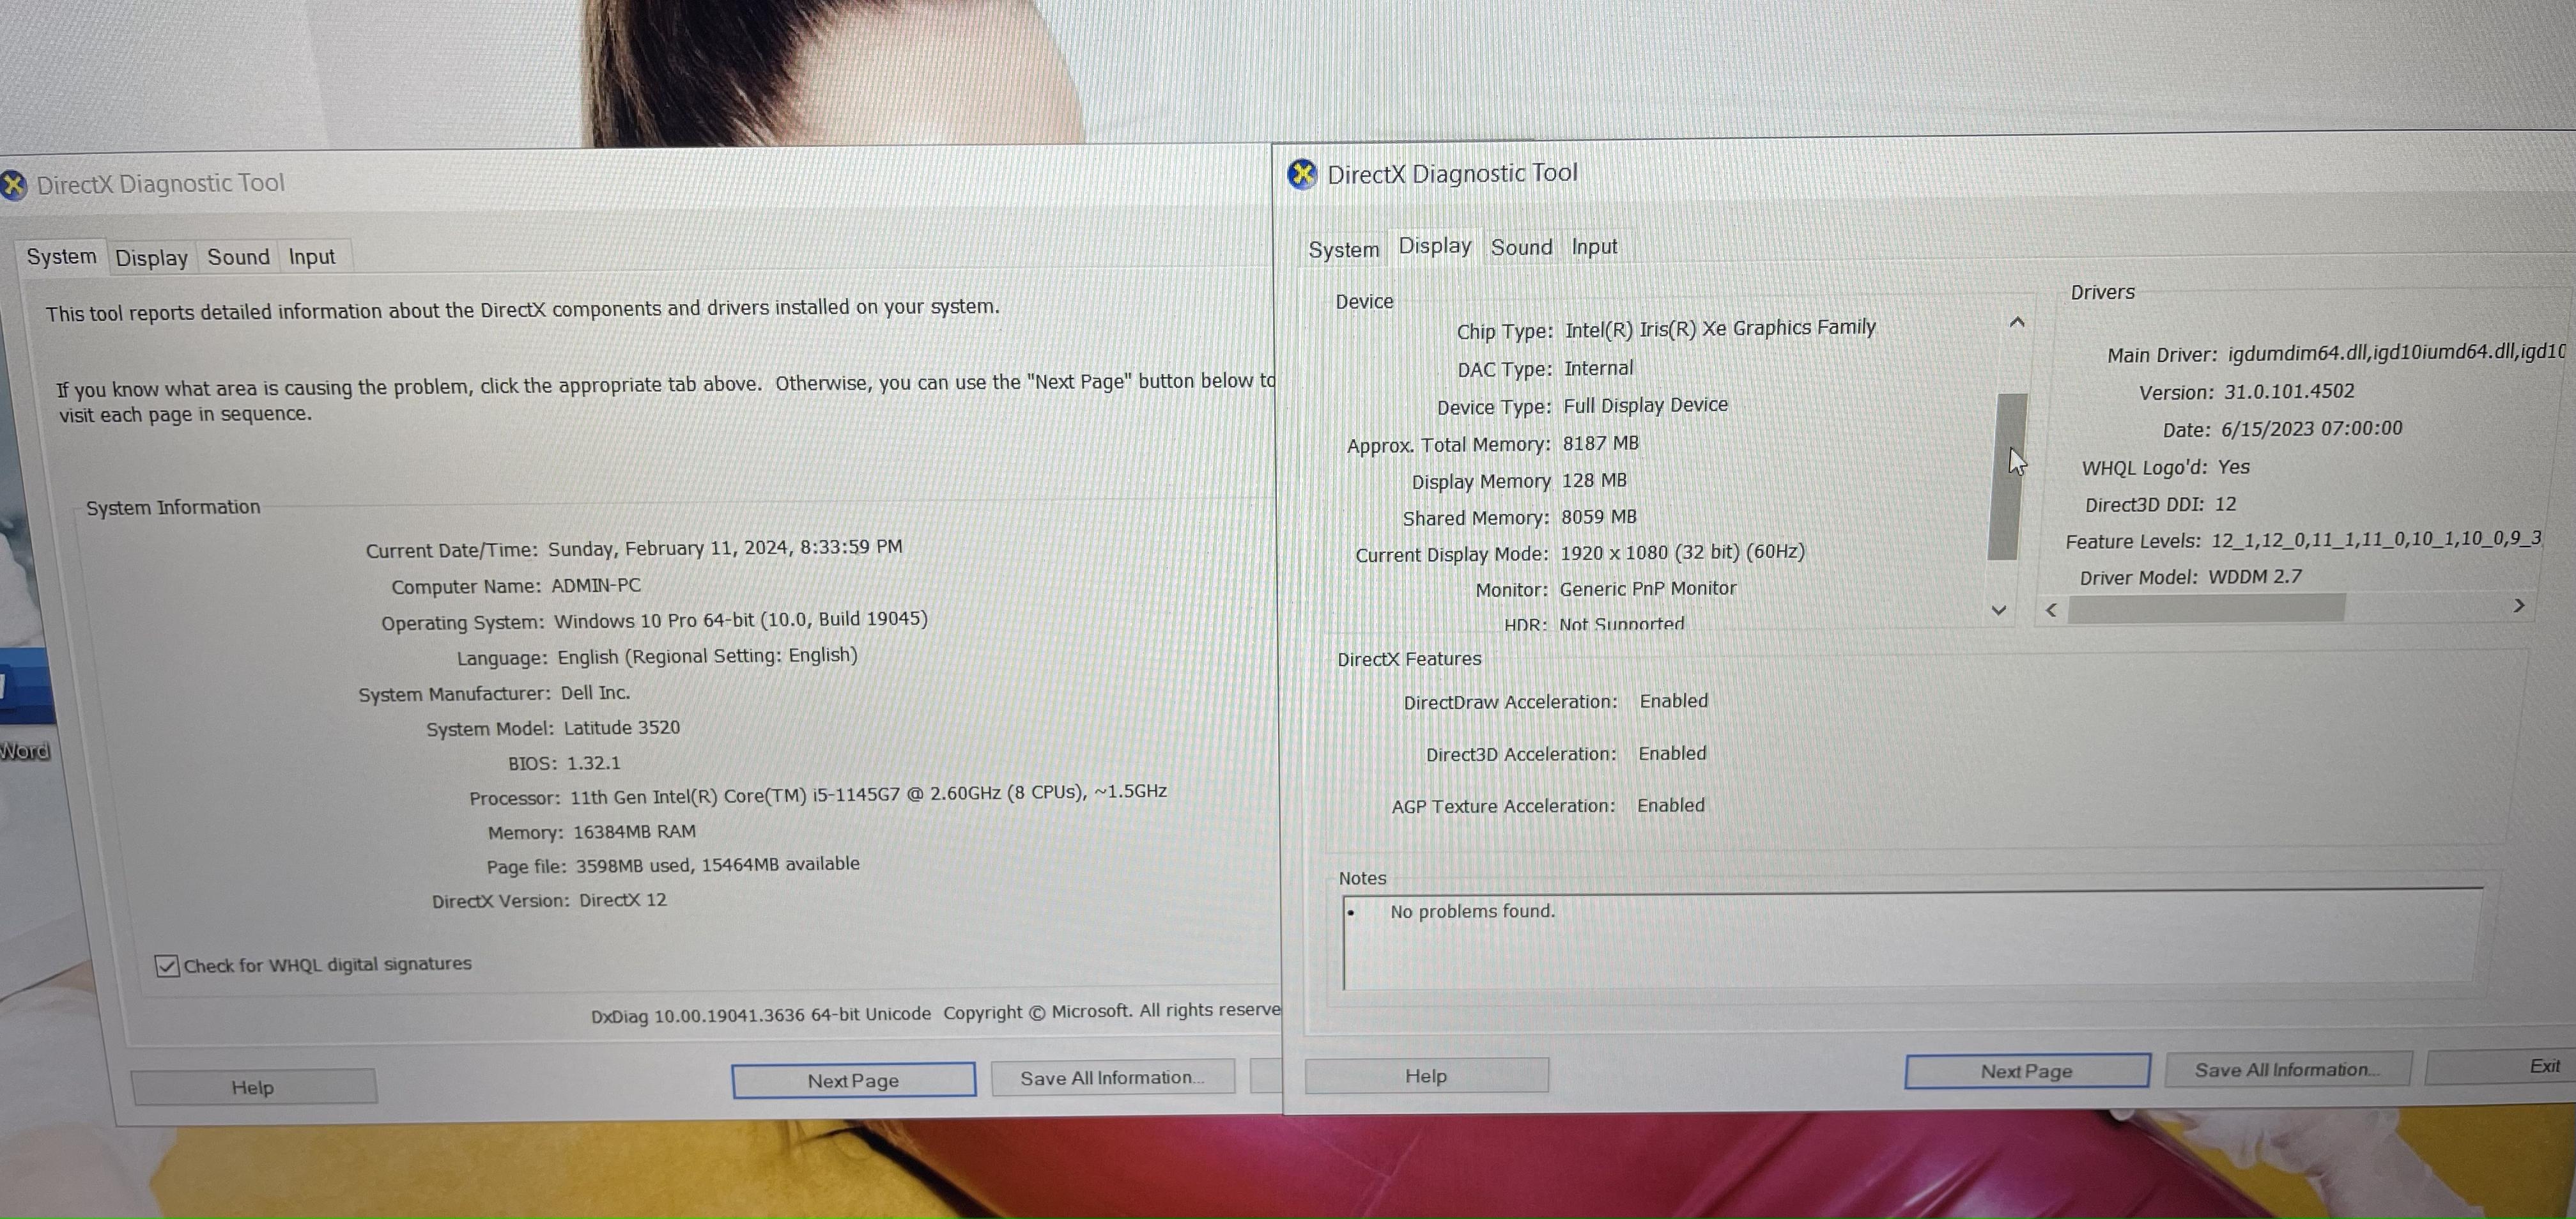Switch to the Display tab in the left window
Image resolution: width=2576 pixels, height=1219 pixels.
tap(151, 258)
